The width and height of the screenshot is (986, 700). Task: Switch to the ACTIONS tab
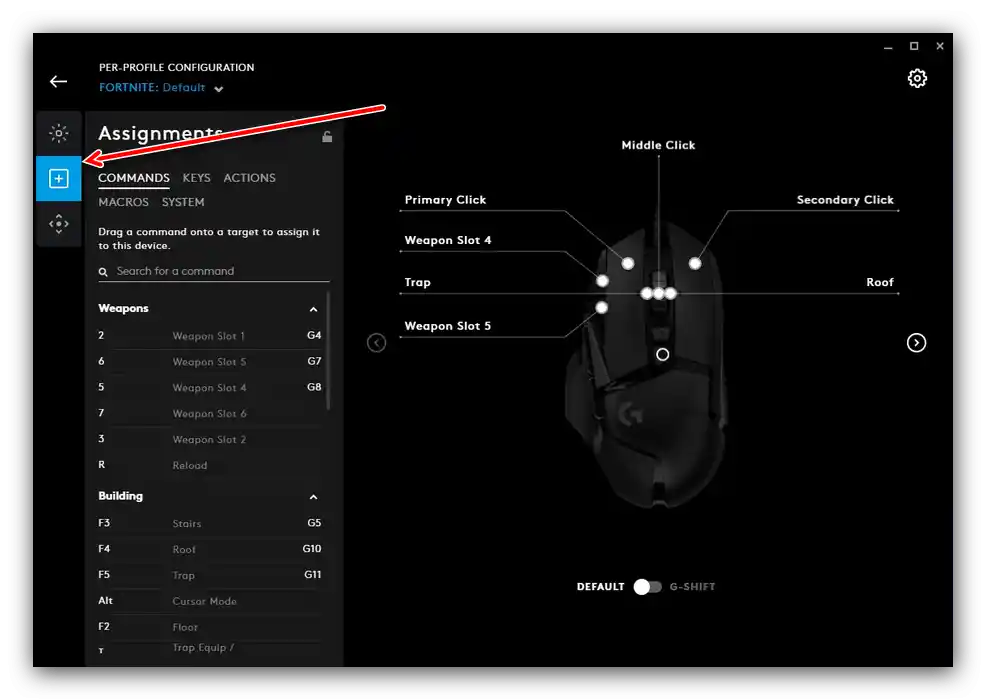[250, 178]
